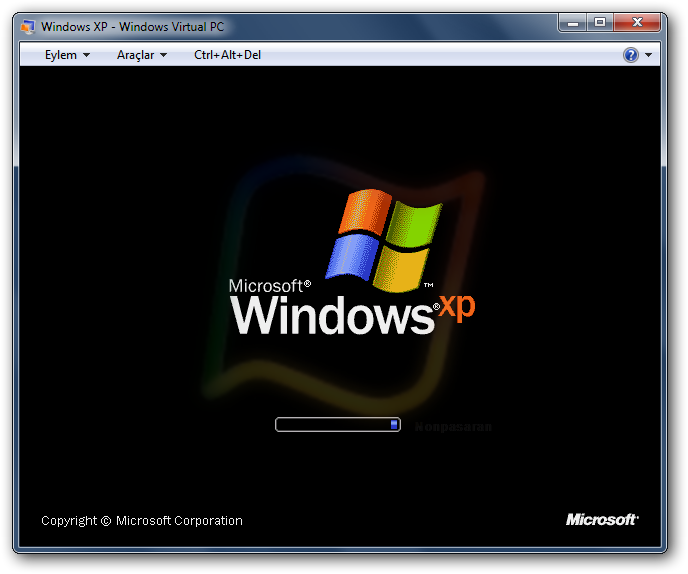Click the "Windows XP - Windows Virtual PC" title
The width and height of the screenshot is (688, 574).
click(133, 27)
